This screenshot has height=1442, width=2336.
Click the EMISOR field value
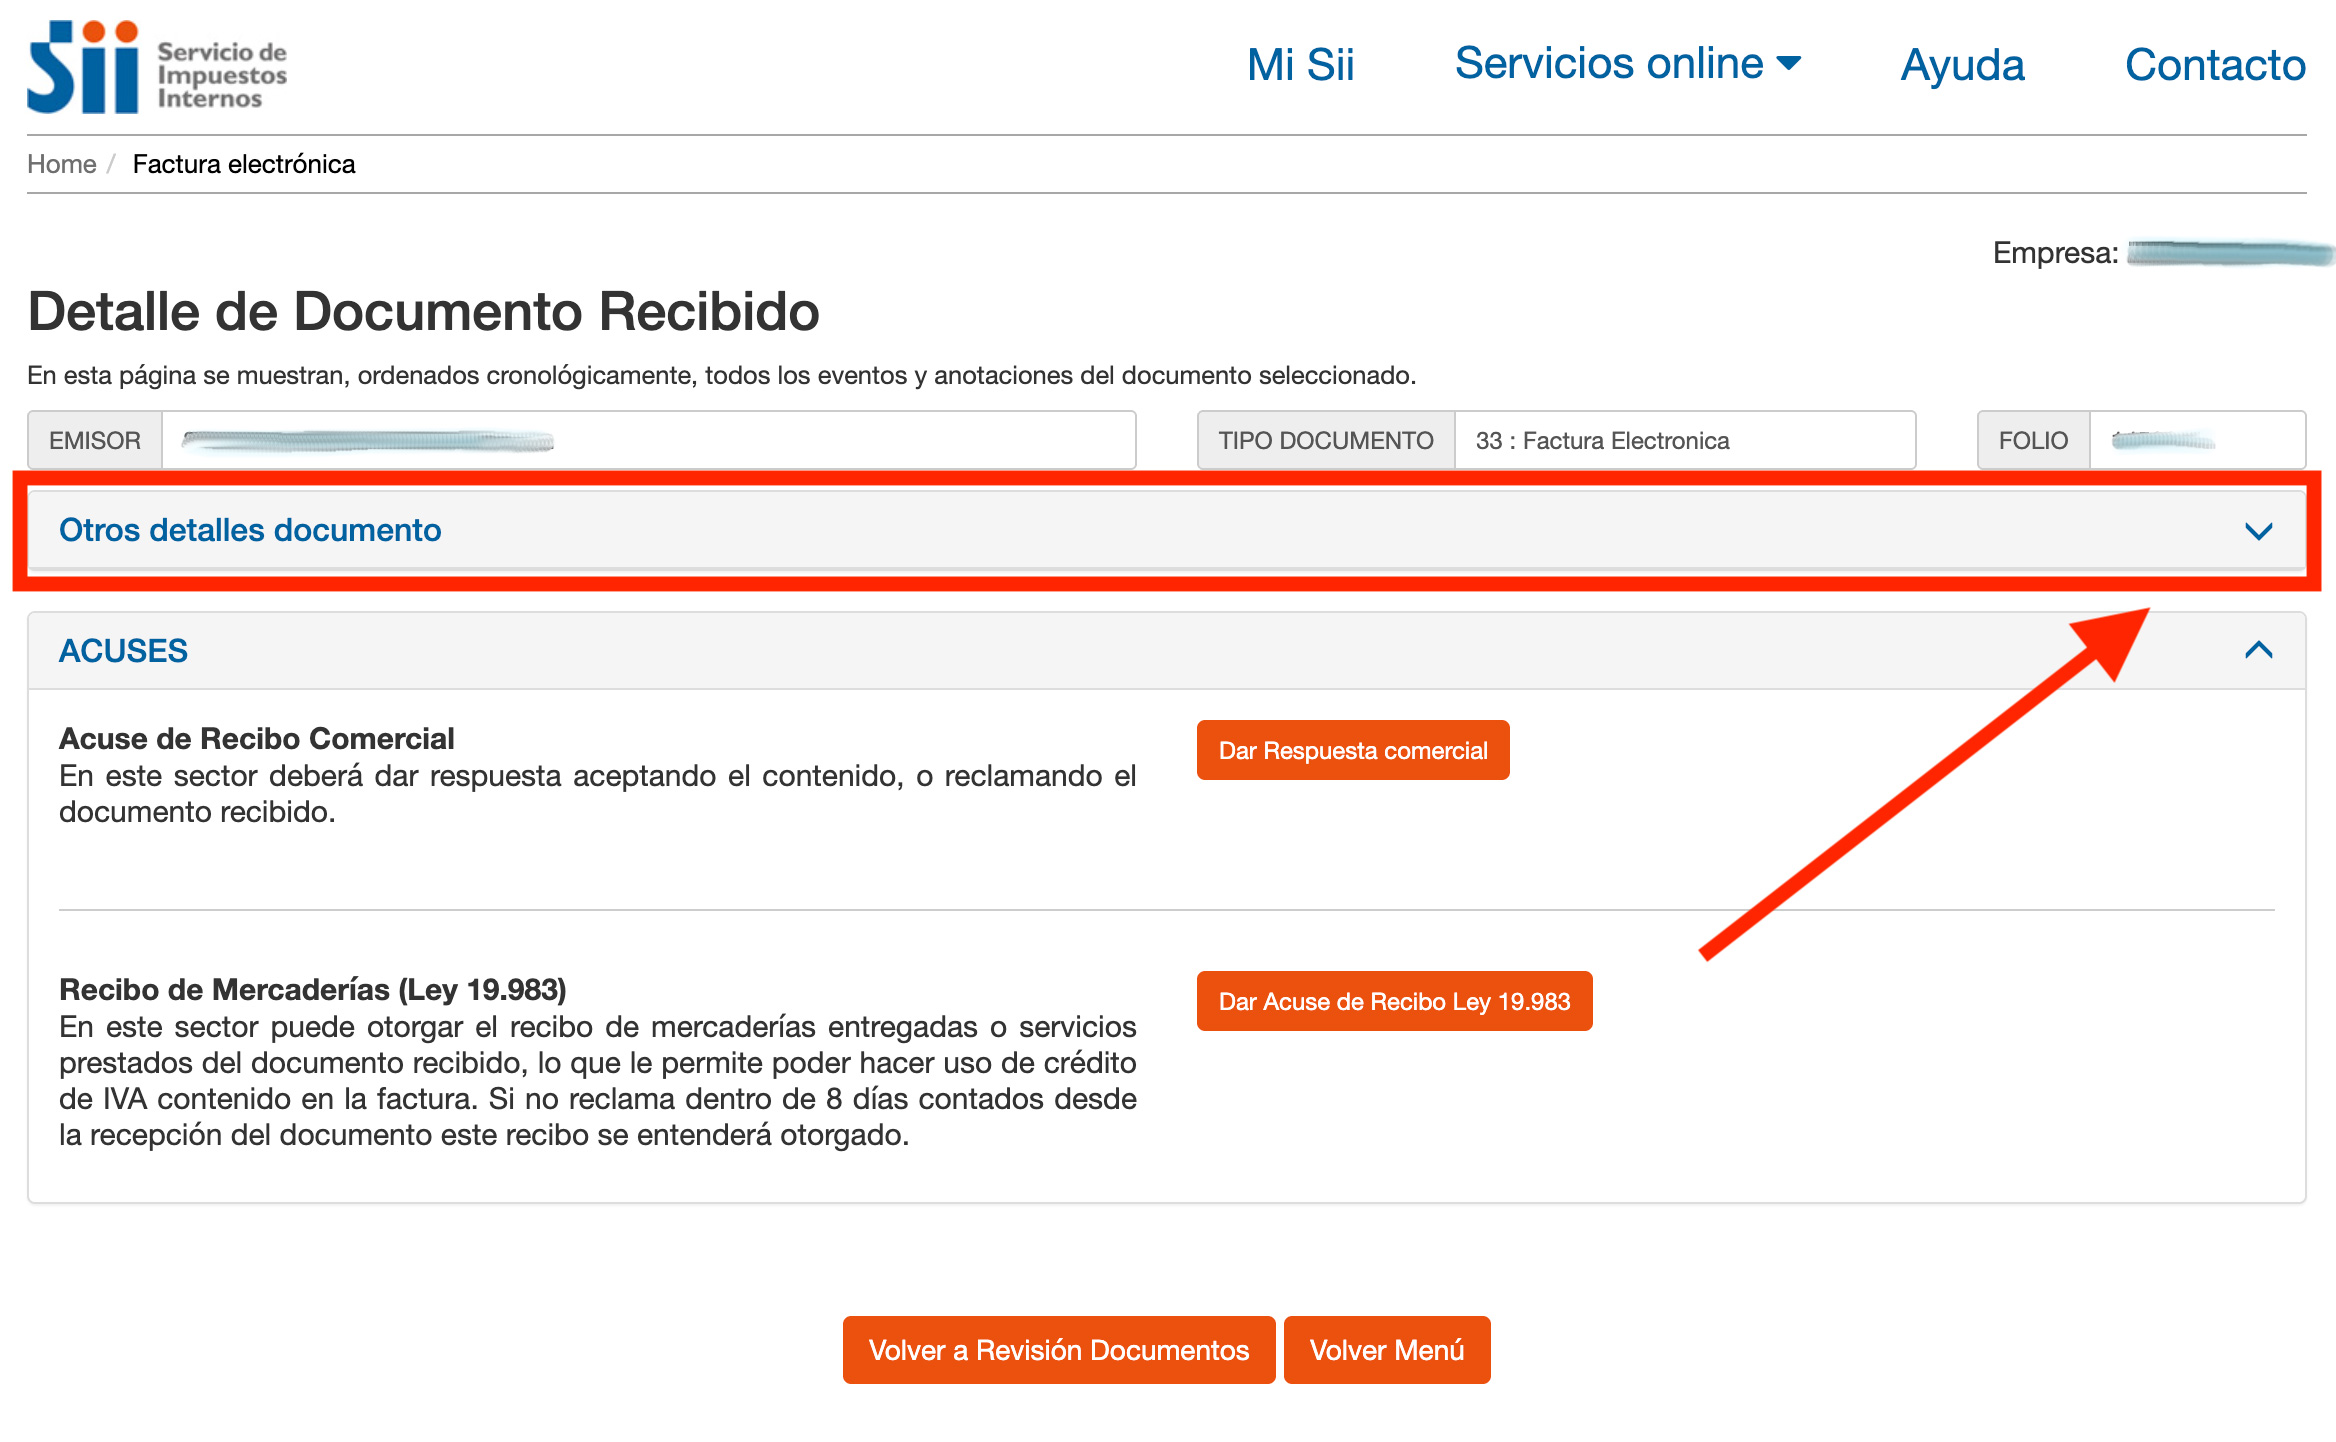point(648,440)
